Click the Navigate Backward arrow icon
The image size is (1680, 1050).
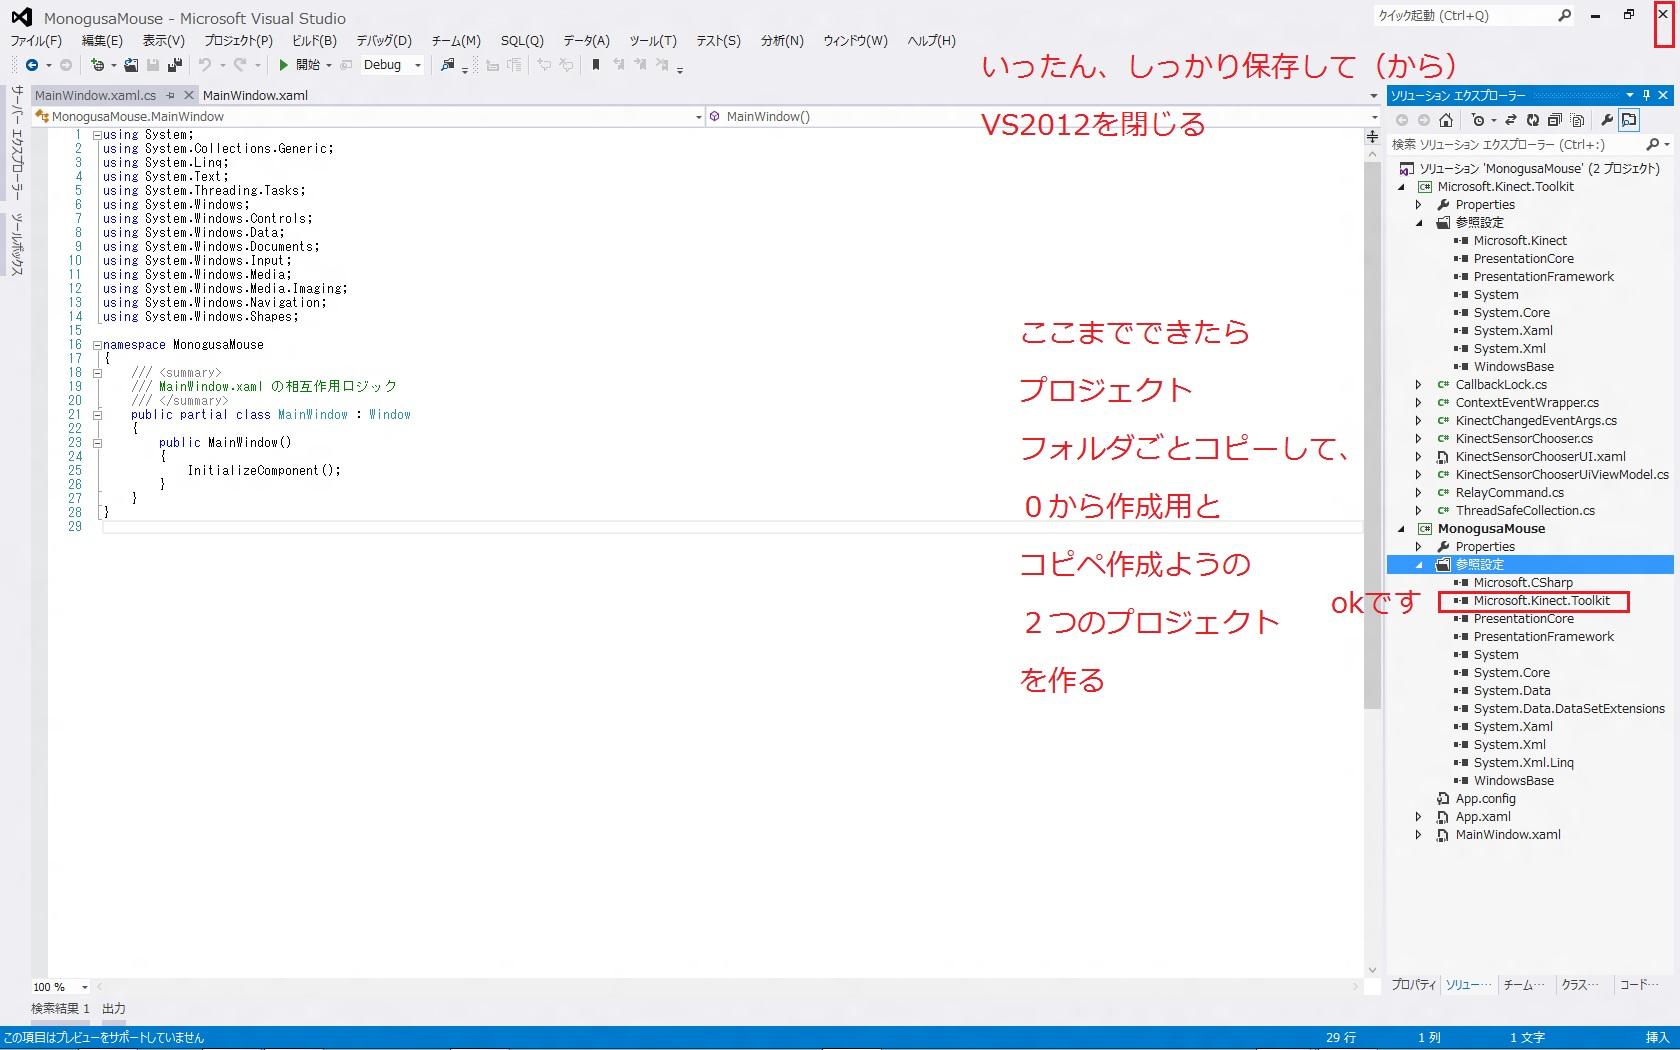pos(32,65)
